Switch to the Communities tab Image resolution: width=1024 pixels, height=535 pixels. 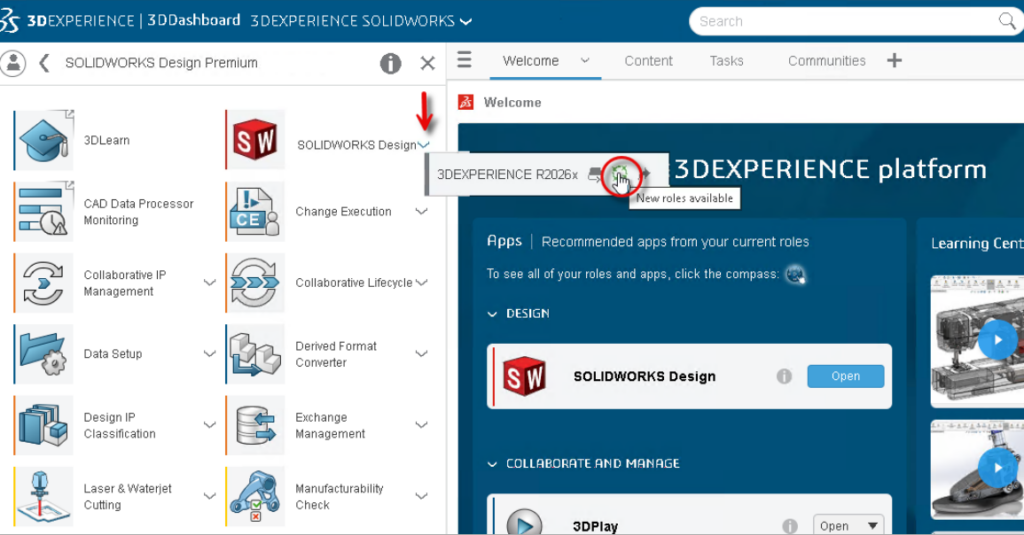coord(826,61)
